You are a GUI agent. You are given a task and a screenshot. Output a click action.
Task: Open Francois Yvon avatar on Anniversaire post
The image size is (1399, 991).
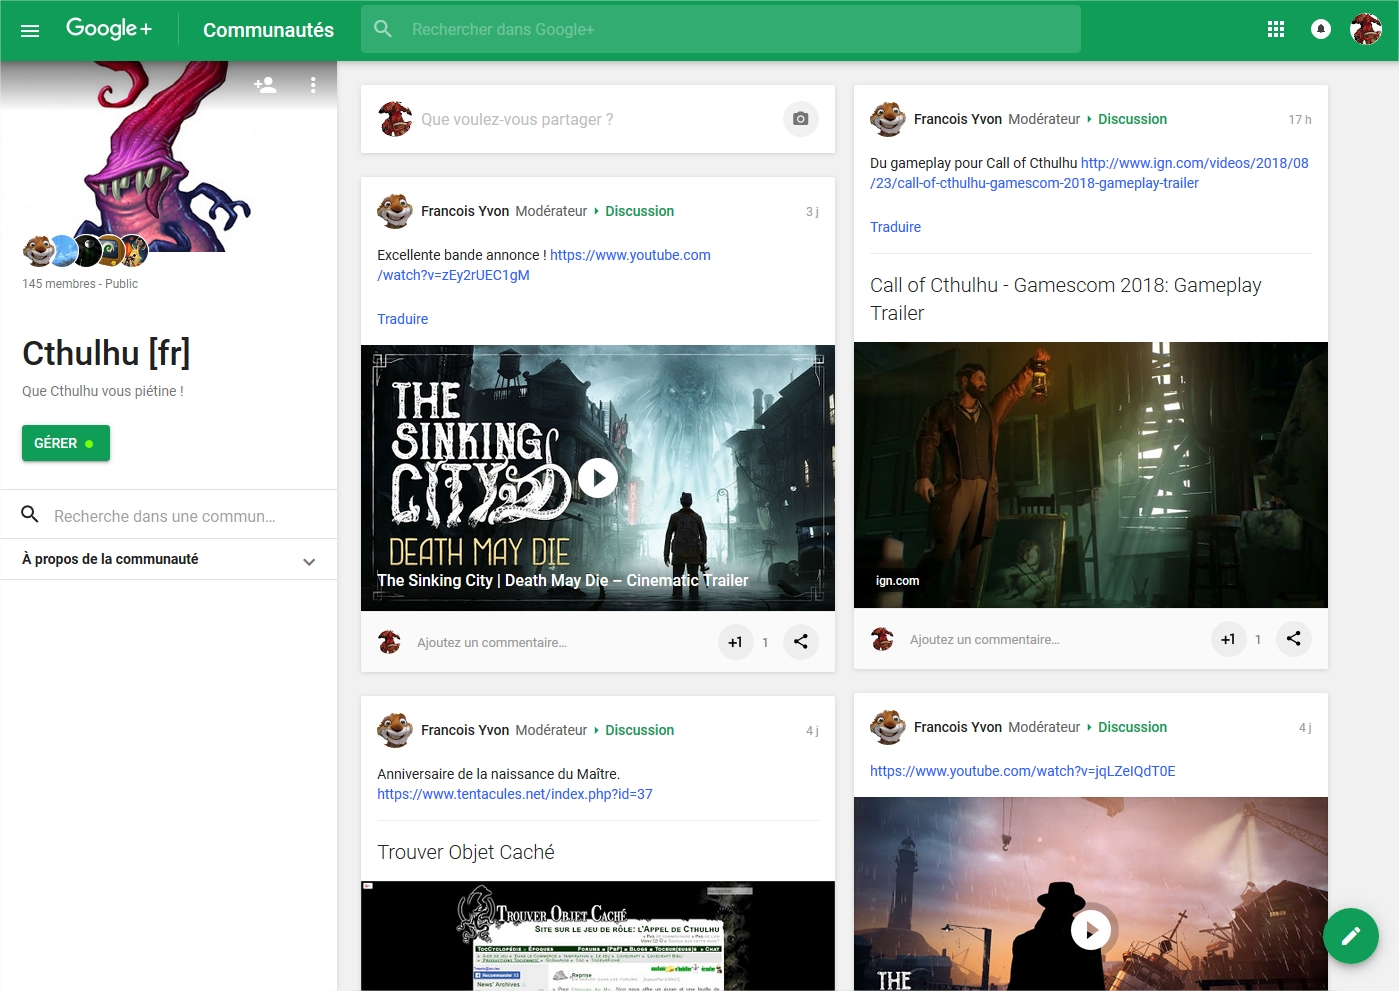[x=395, y=730]
